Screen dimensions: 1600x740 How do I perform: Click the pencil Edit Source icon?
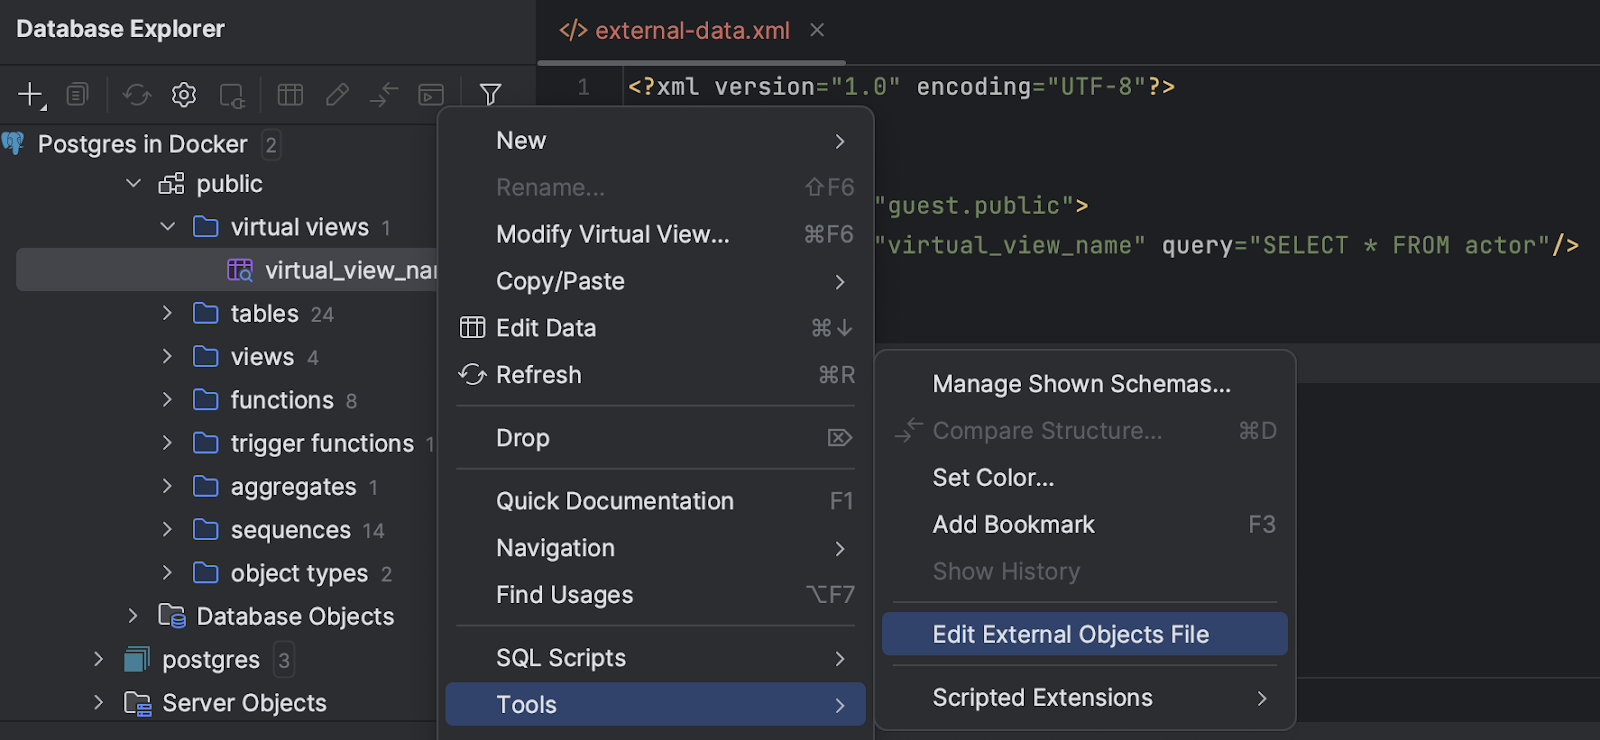pos(337,95)
